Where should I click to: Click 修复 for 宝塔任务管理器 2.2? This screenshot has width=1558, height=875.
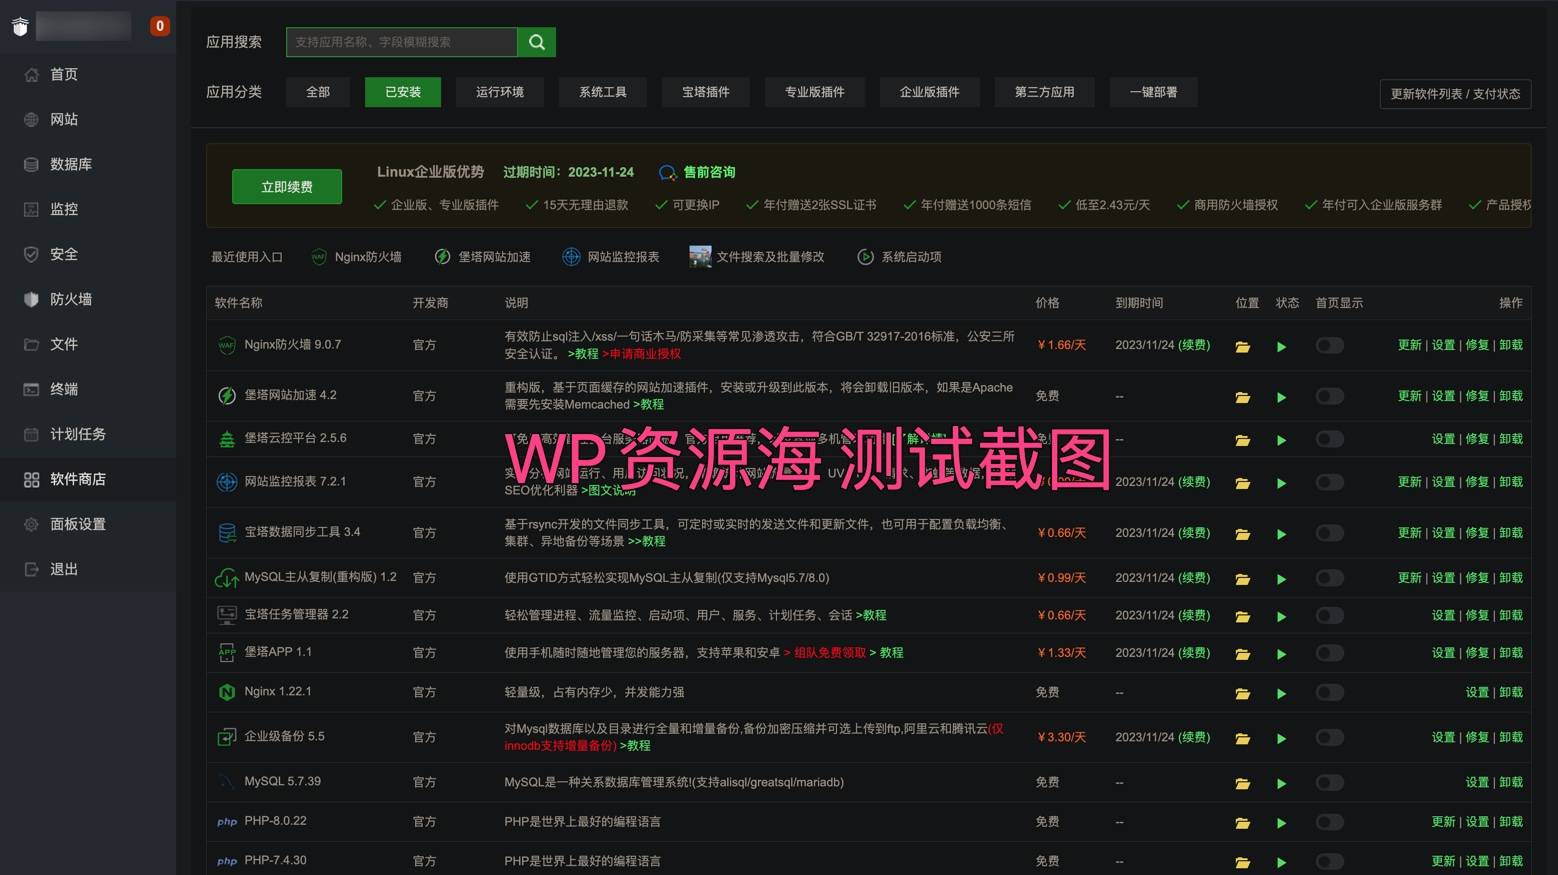pos(1477,615)
